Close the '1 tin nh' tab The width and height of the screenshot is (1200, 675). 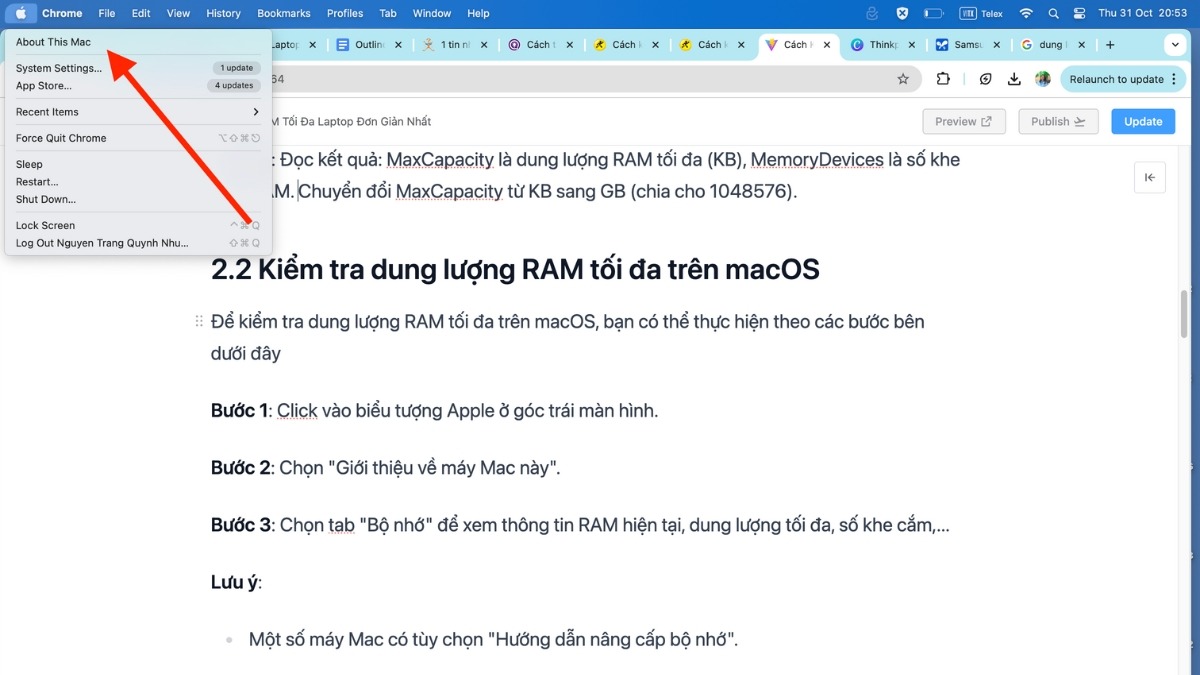484,45
